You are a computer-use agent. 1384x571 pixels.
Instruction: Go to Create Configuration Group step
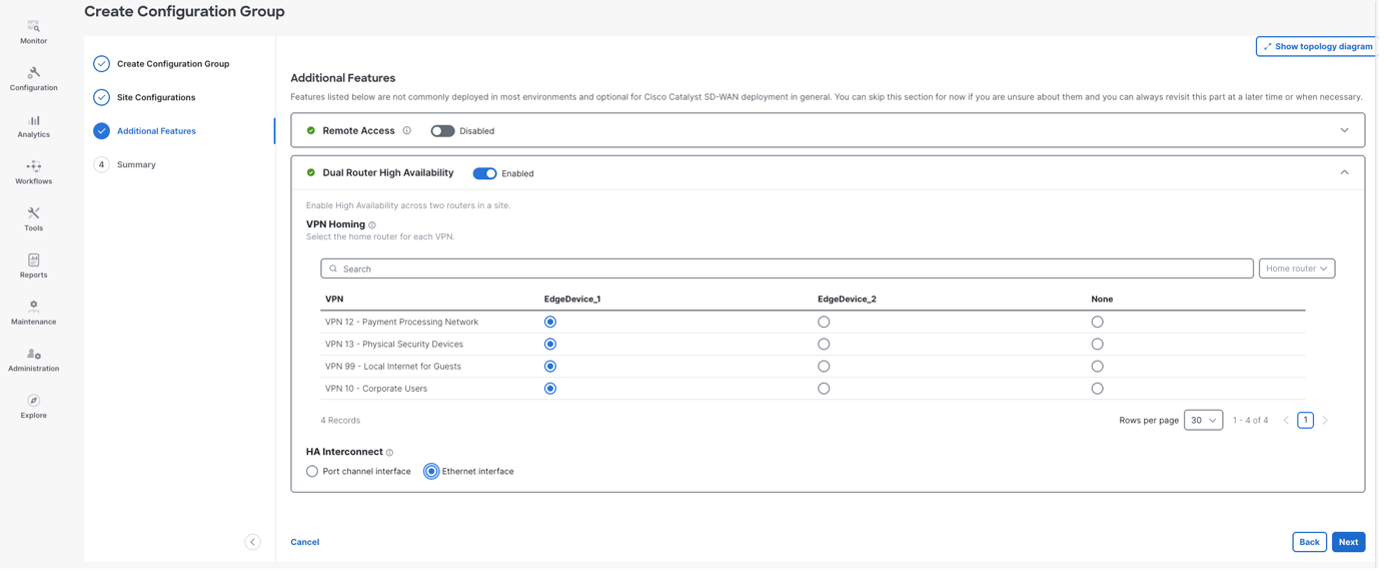tap(173, 64)
